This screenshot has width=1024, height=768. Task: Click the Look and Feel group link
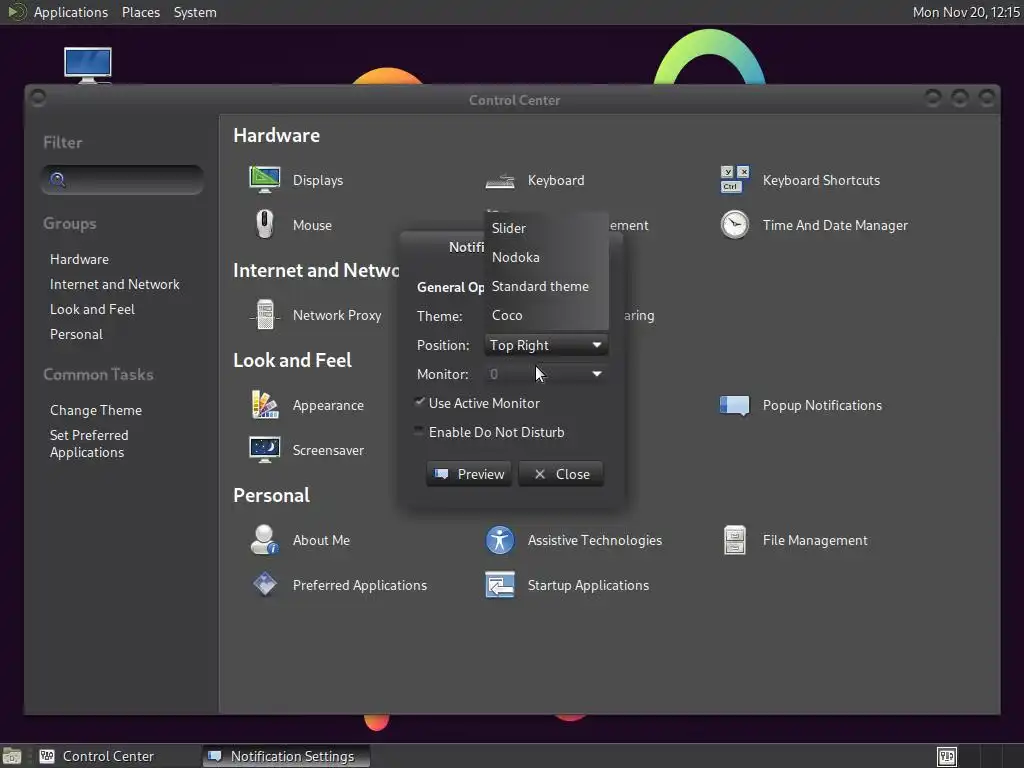[93, 309]
